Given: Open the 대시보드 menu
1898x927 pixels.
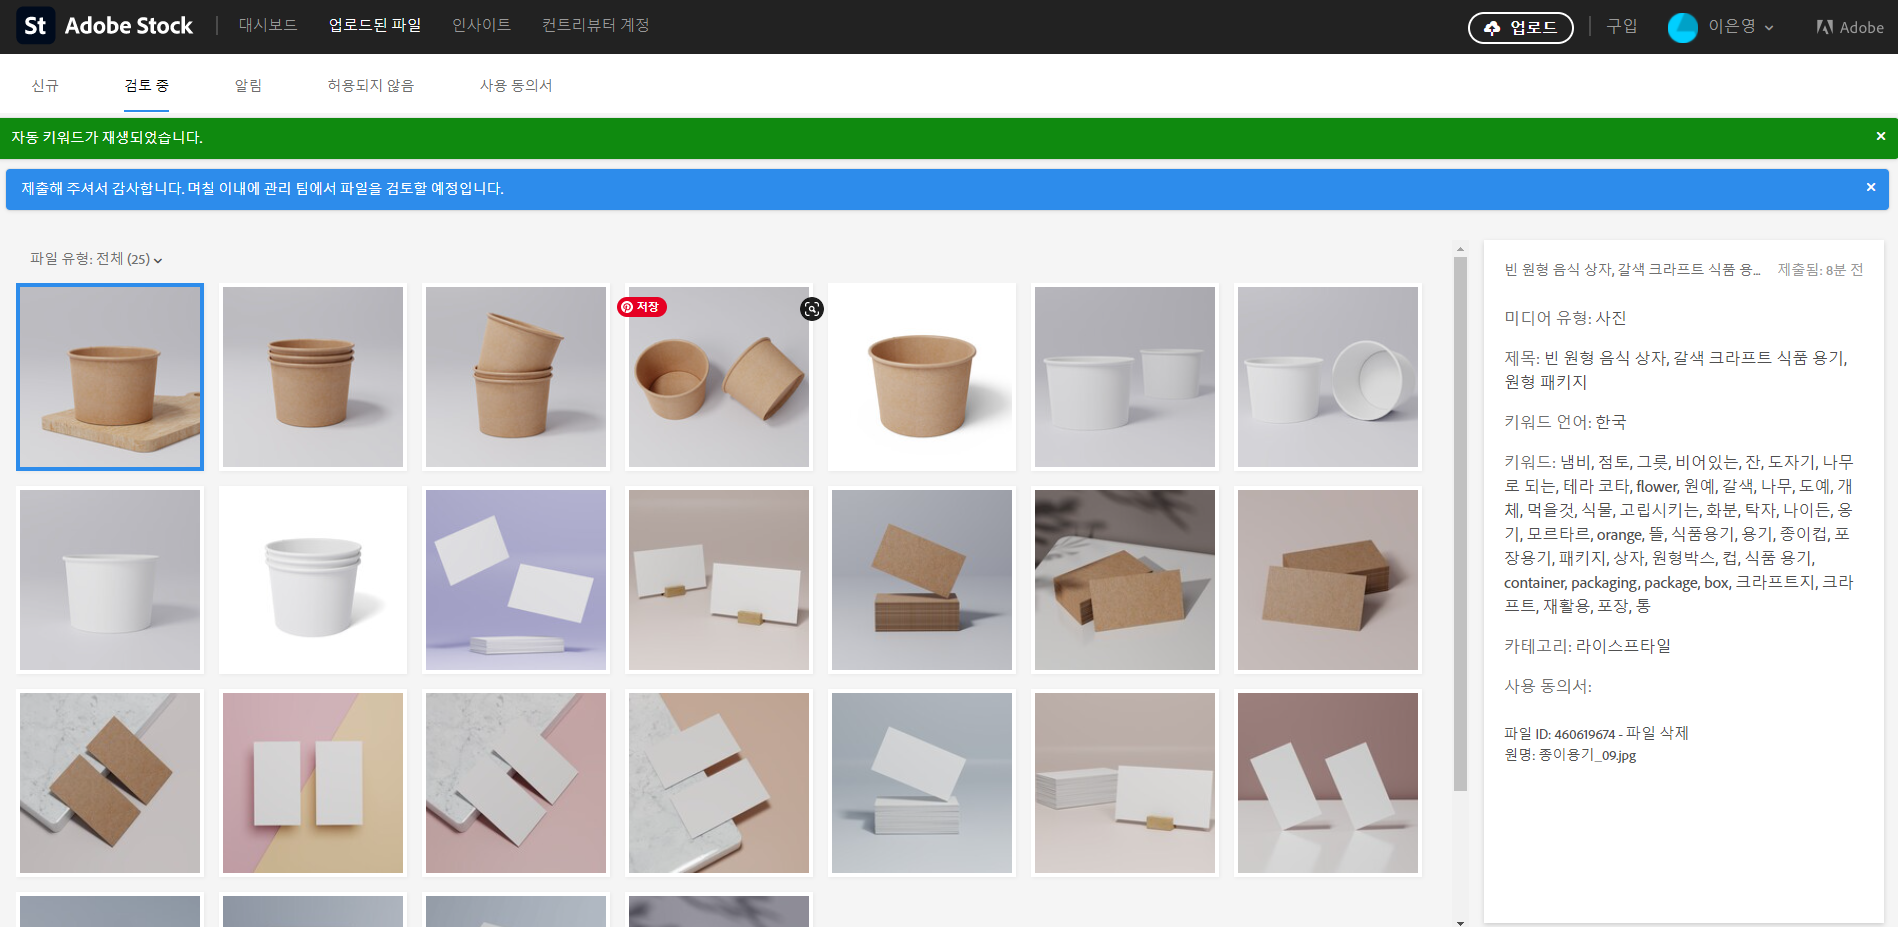Looking at the screenshot, I should 268,25.
